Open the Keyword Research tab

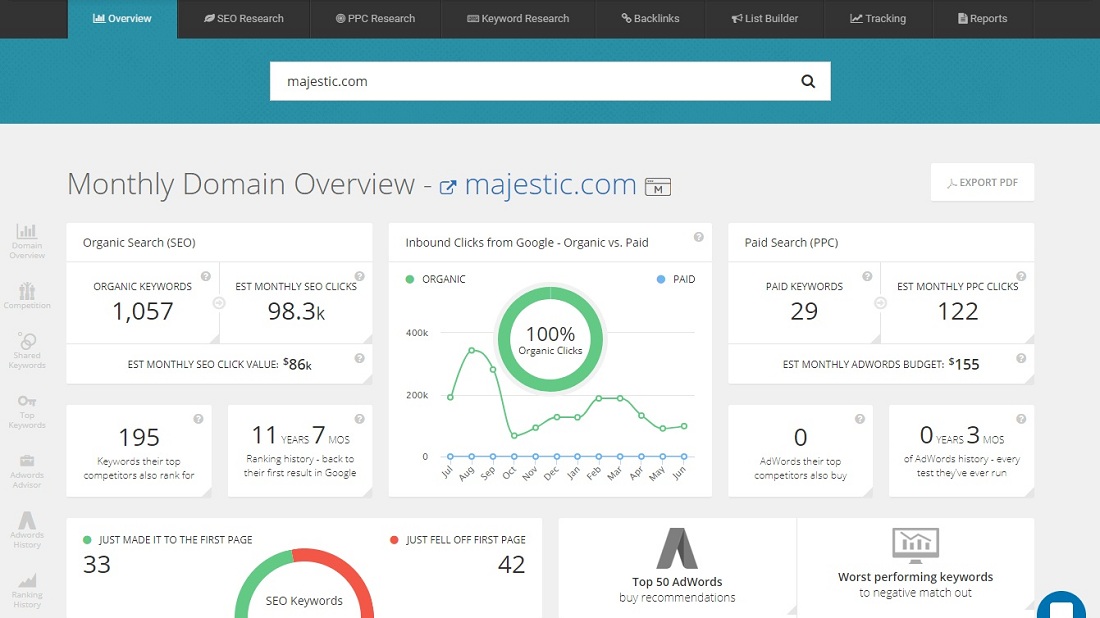[518, 19]
